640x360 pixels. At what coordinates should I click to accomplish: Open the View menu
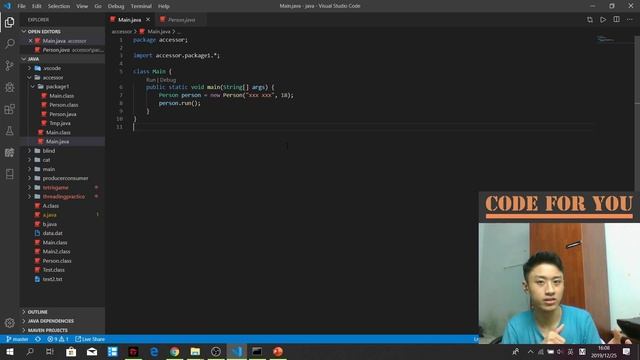coord(82,6)
